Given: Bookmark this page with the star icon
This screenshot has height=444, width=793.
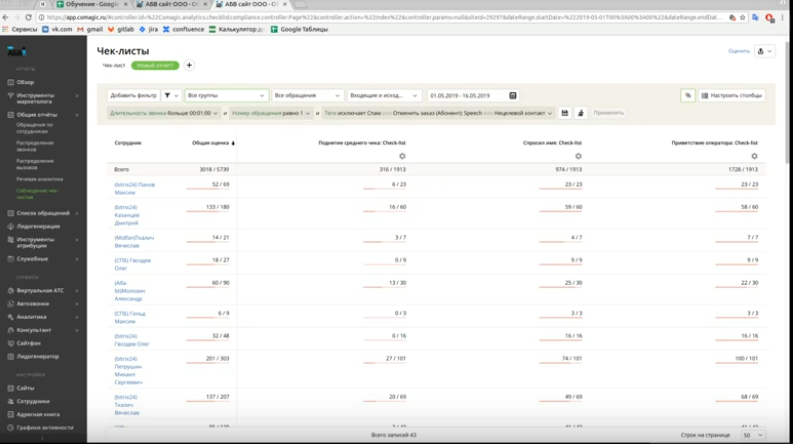Looking at the screenshot, I should [742, 17].
